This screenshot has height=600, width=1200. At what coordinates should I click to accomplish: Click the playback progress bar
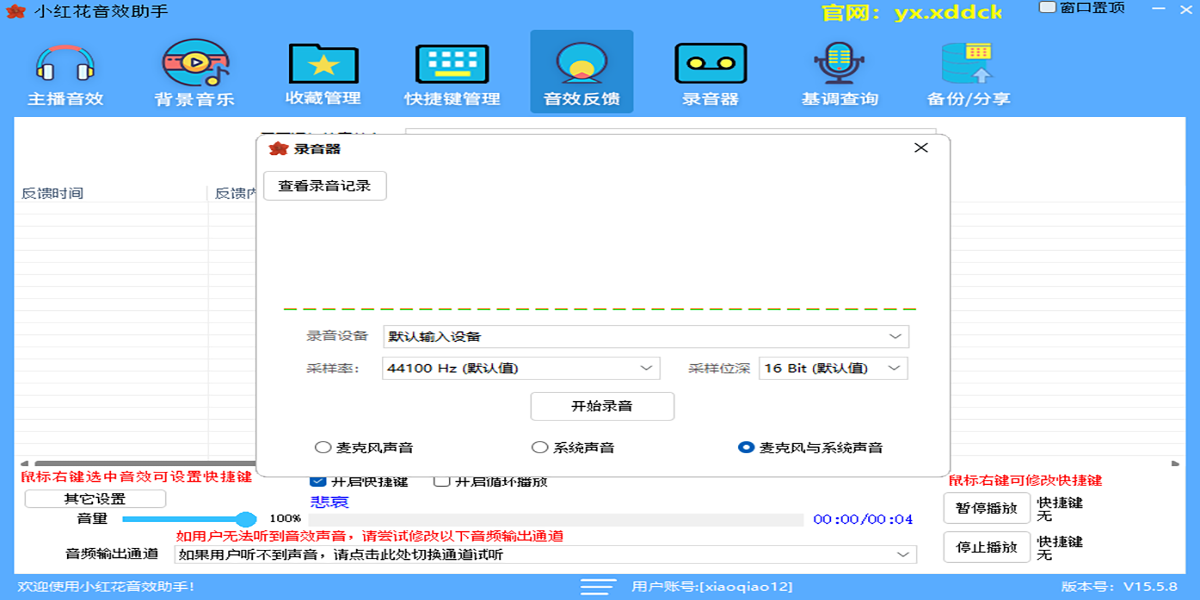[555, 520]
